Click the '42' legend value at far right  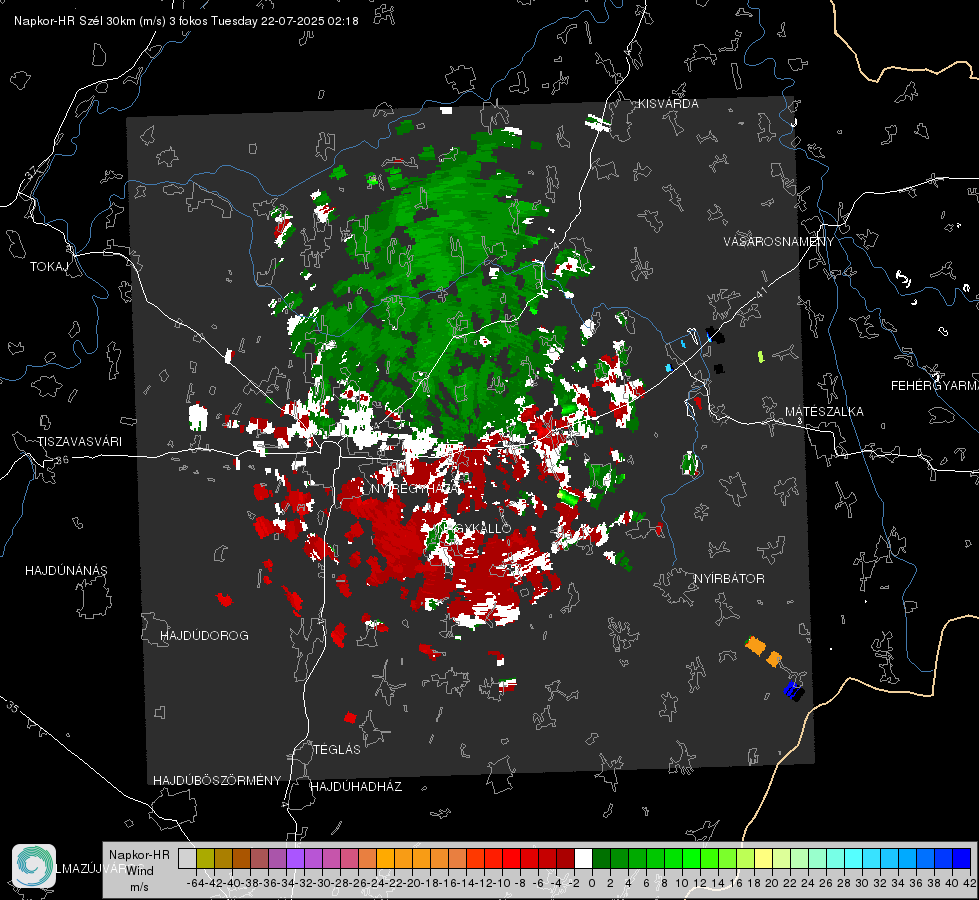tap(969, 883)
